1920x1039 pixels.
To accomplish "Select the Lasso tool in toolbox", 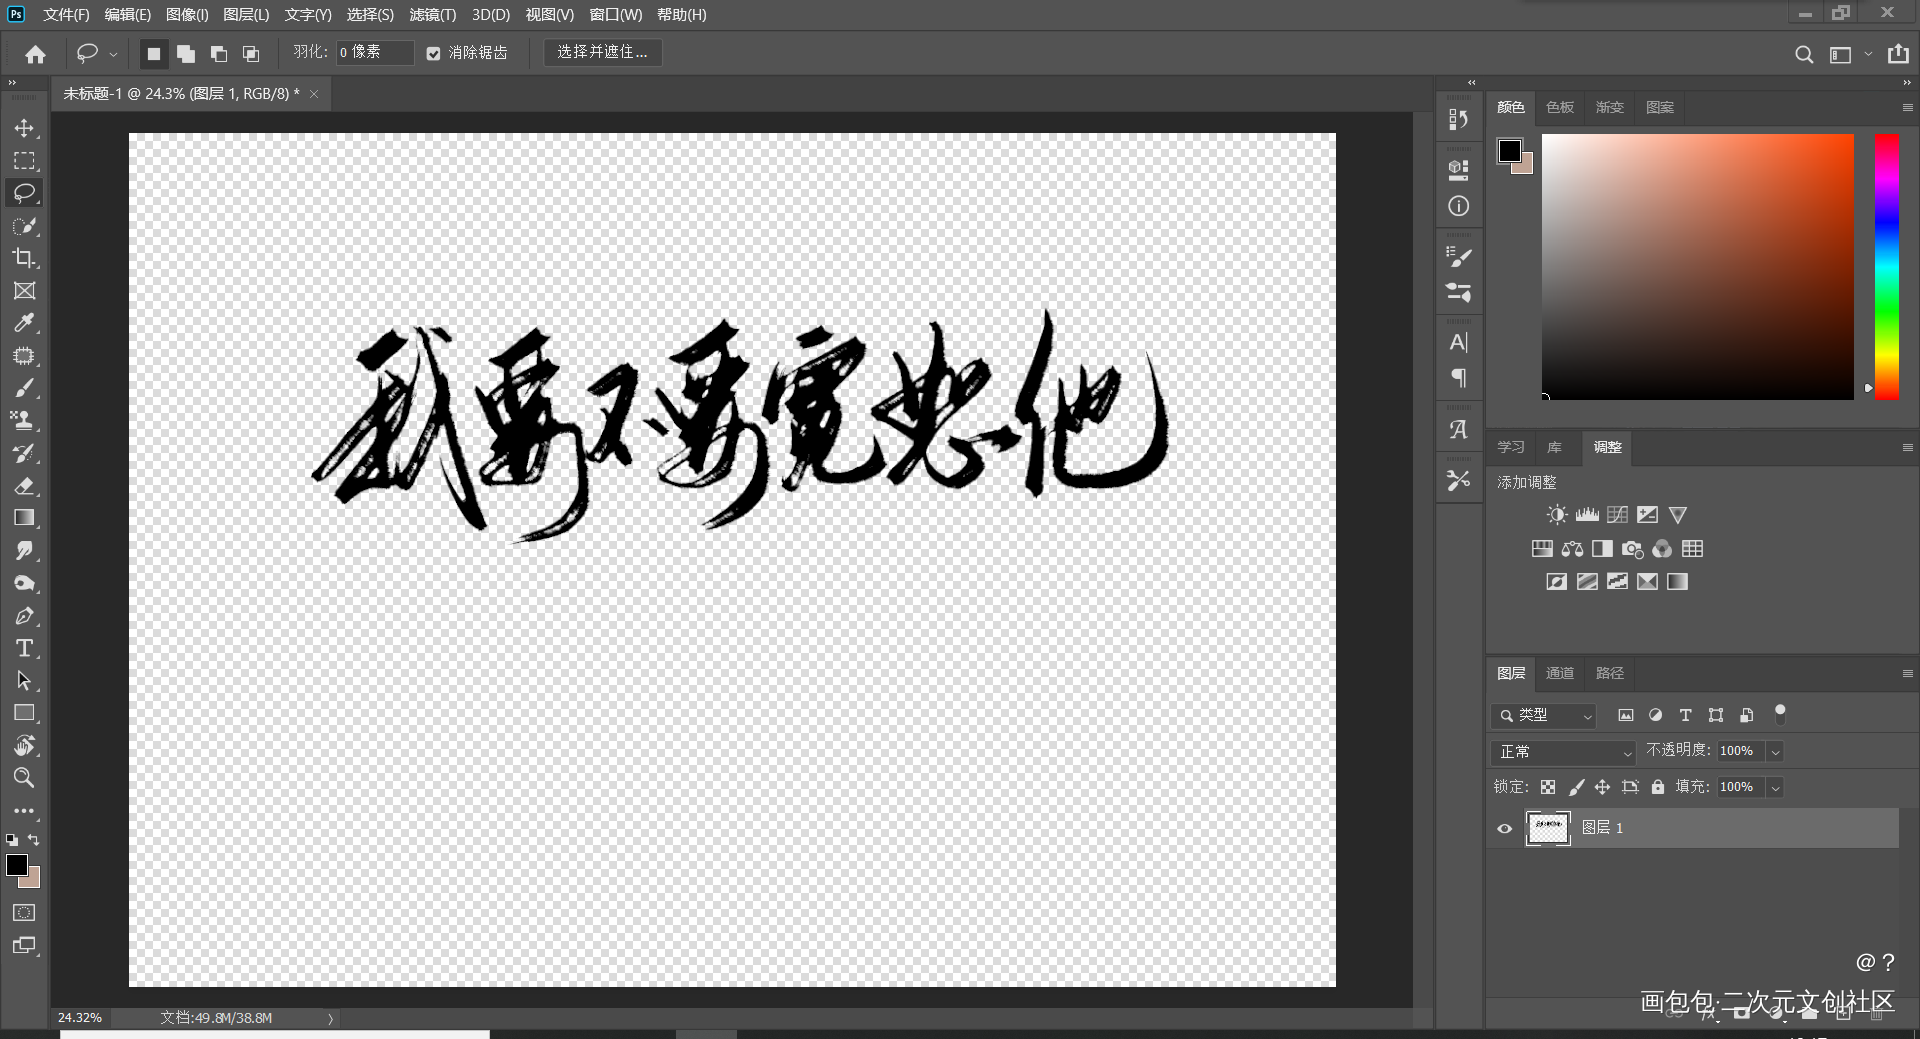I will [24, 193].
